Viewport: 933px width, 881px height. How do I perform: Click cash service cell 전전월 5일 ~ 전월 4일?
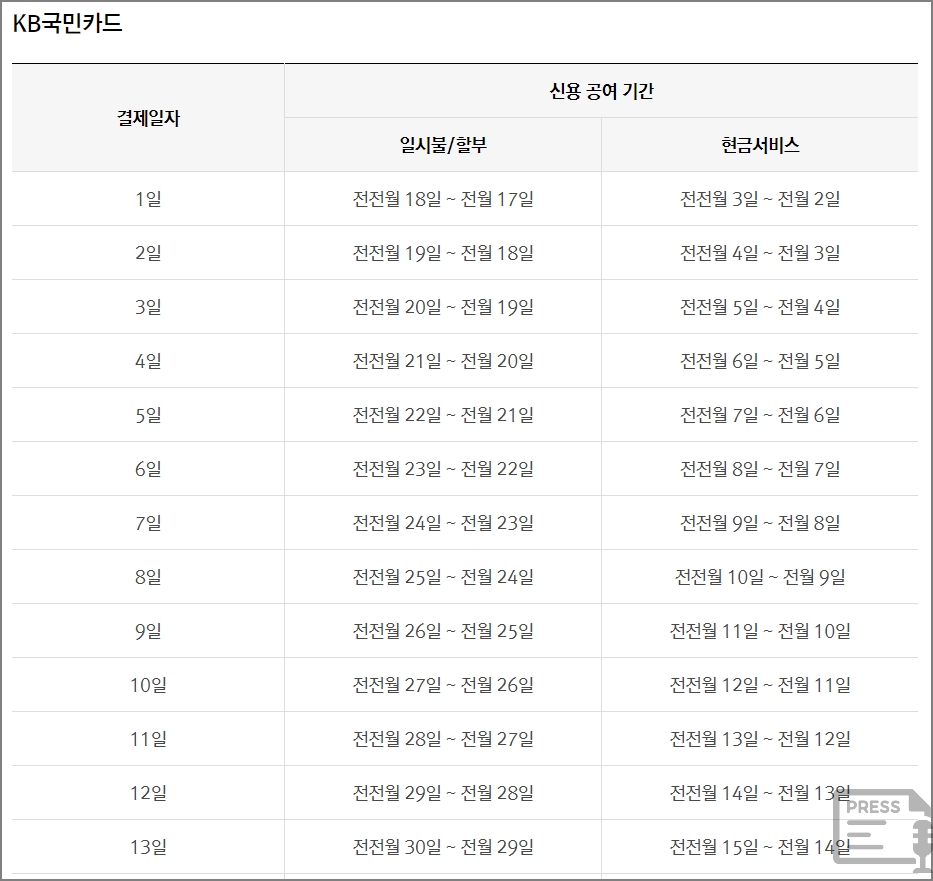[760, 307]
